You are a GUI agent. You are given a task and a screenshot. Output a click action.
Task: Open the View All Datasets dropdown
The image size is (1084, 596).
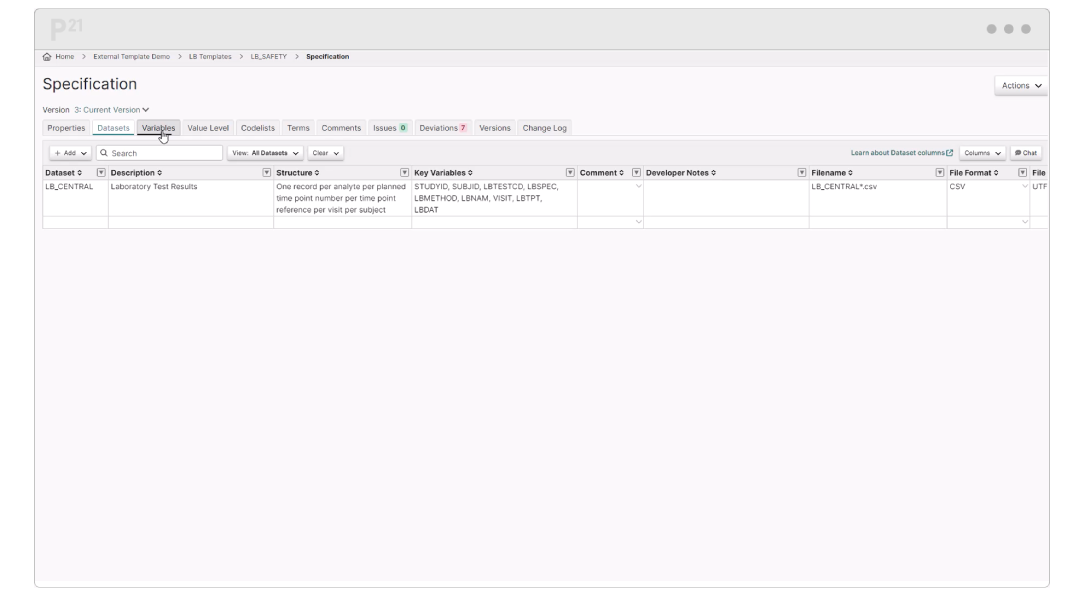(265, 153)
